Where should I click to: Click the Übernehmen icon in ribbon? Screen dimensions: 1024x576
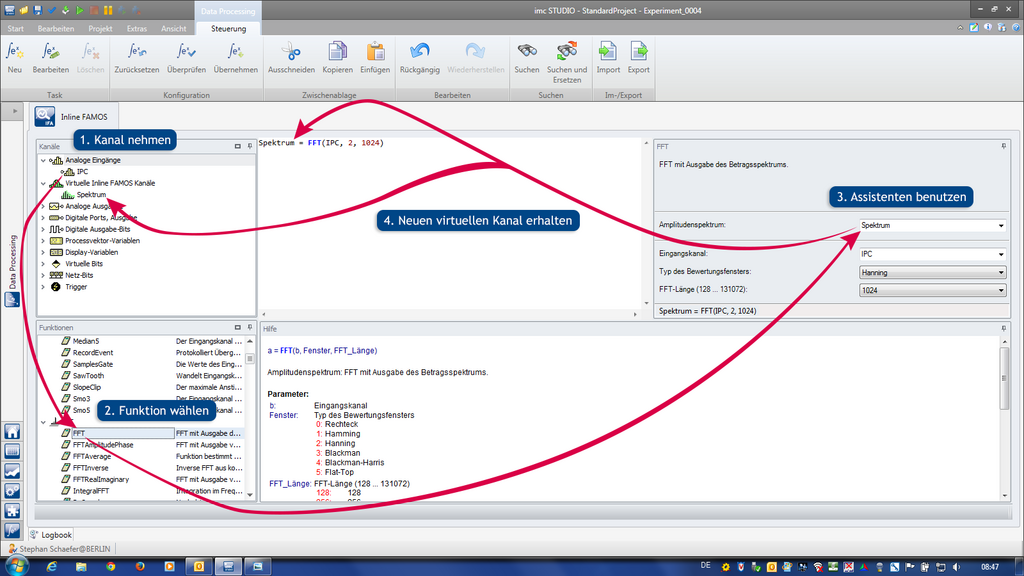tap(236, 52)
